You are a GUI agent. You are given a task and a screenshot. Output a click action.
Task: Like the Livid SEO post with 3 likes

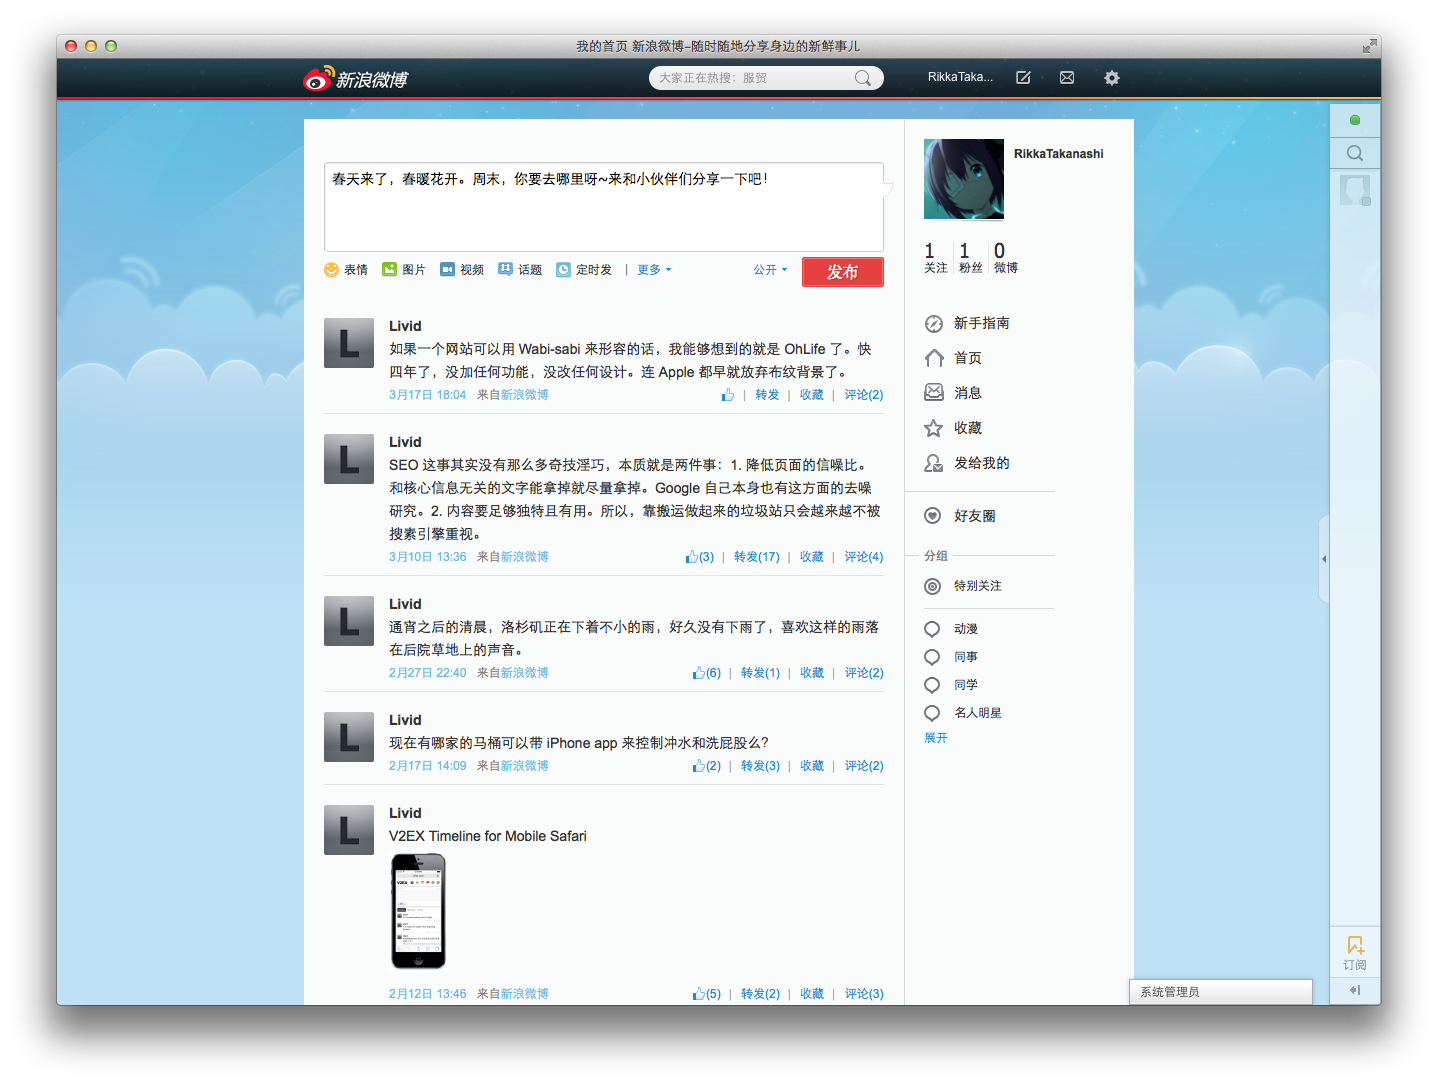click(700, 557)
